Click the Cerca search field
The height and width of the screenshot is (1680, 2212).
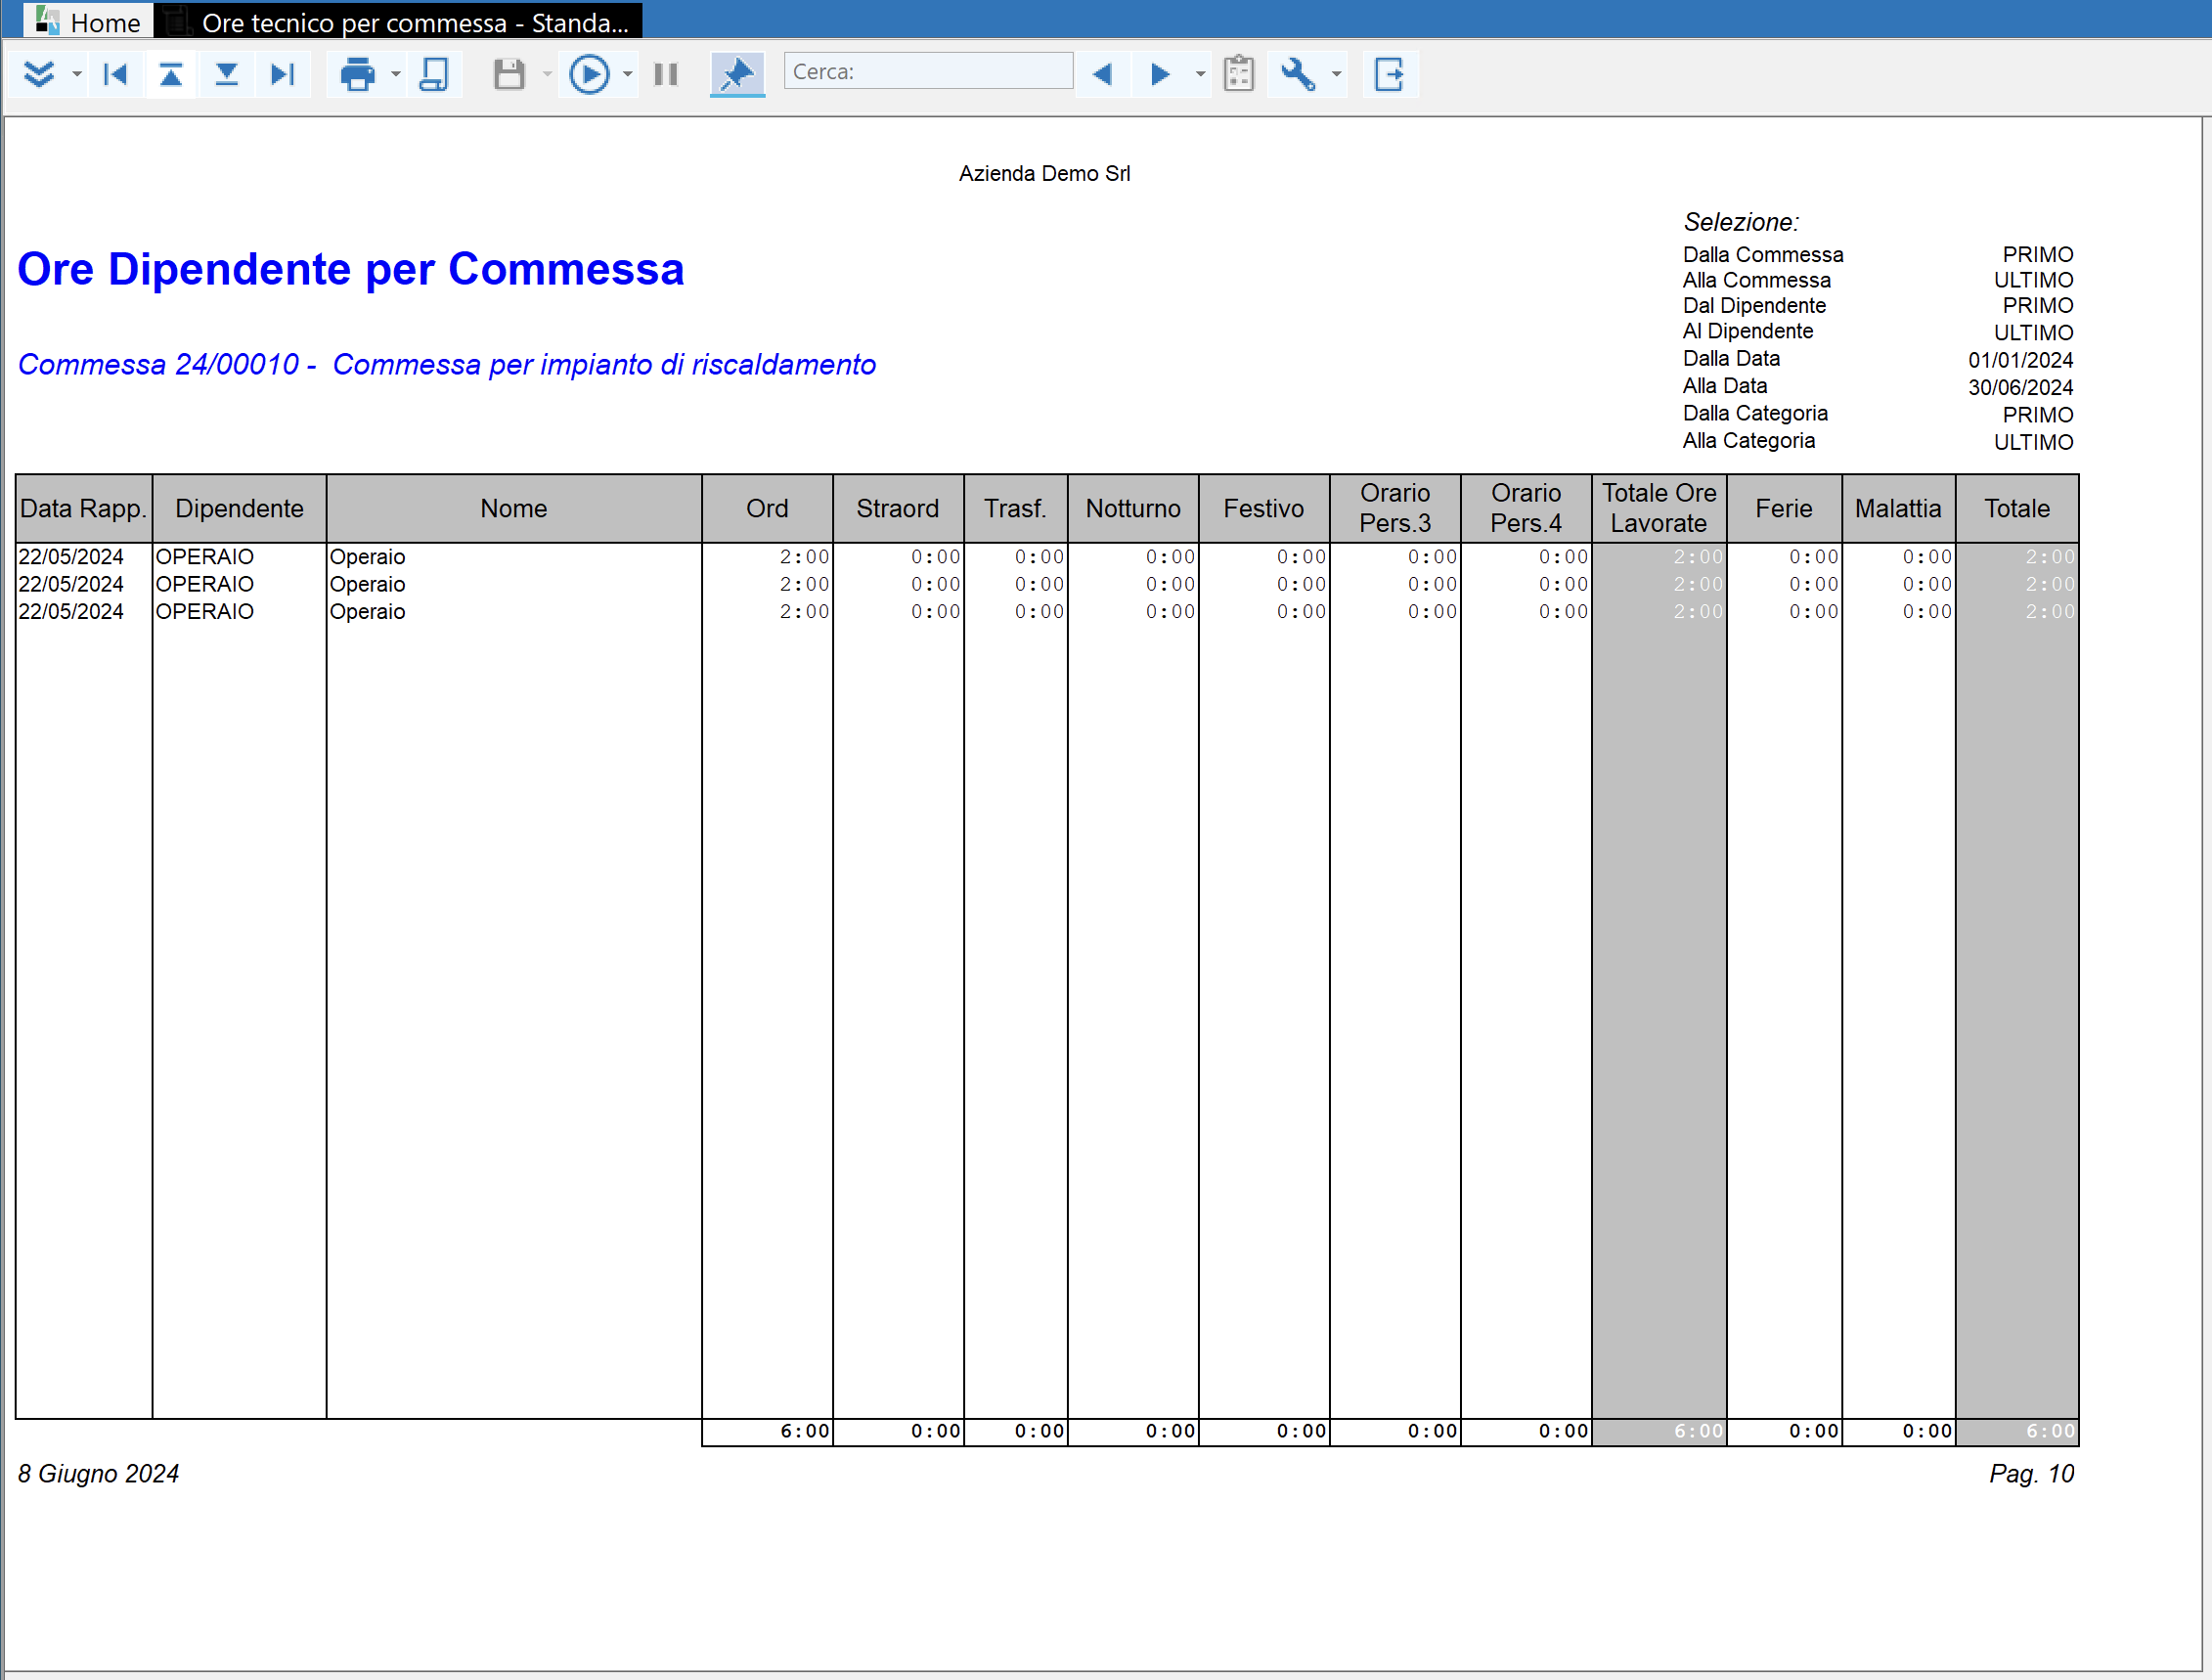(x=928, y=72)
